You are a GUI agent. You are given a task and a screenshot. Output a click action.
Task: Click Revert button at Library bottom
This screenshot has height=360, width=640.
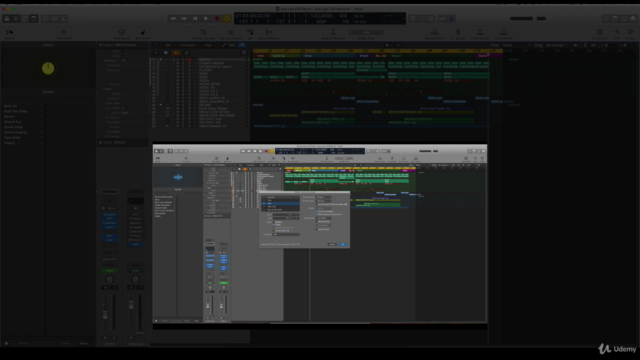coord(24,344)
